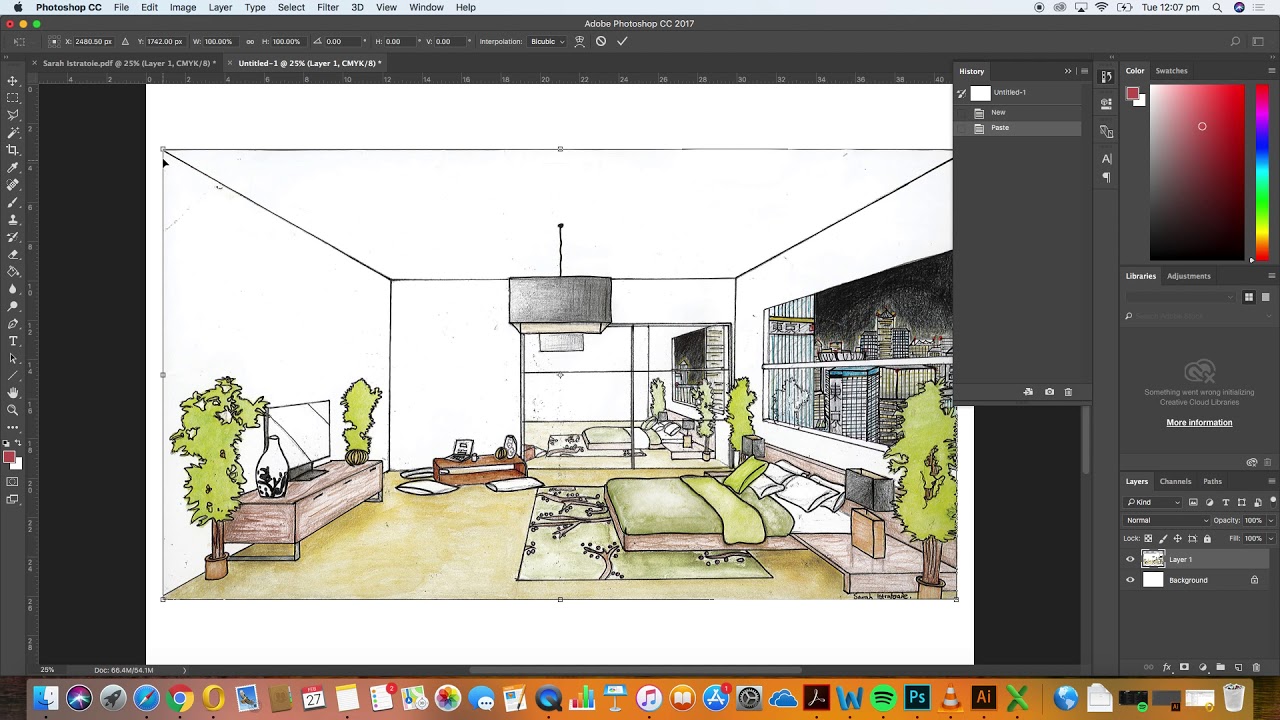The image size is (1280, 720).
Task: Collapse the History panel double arrows
Action: click(1068, 71)
